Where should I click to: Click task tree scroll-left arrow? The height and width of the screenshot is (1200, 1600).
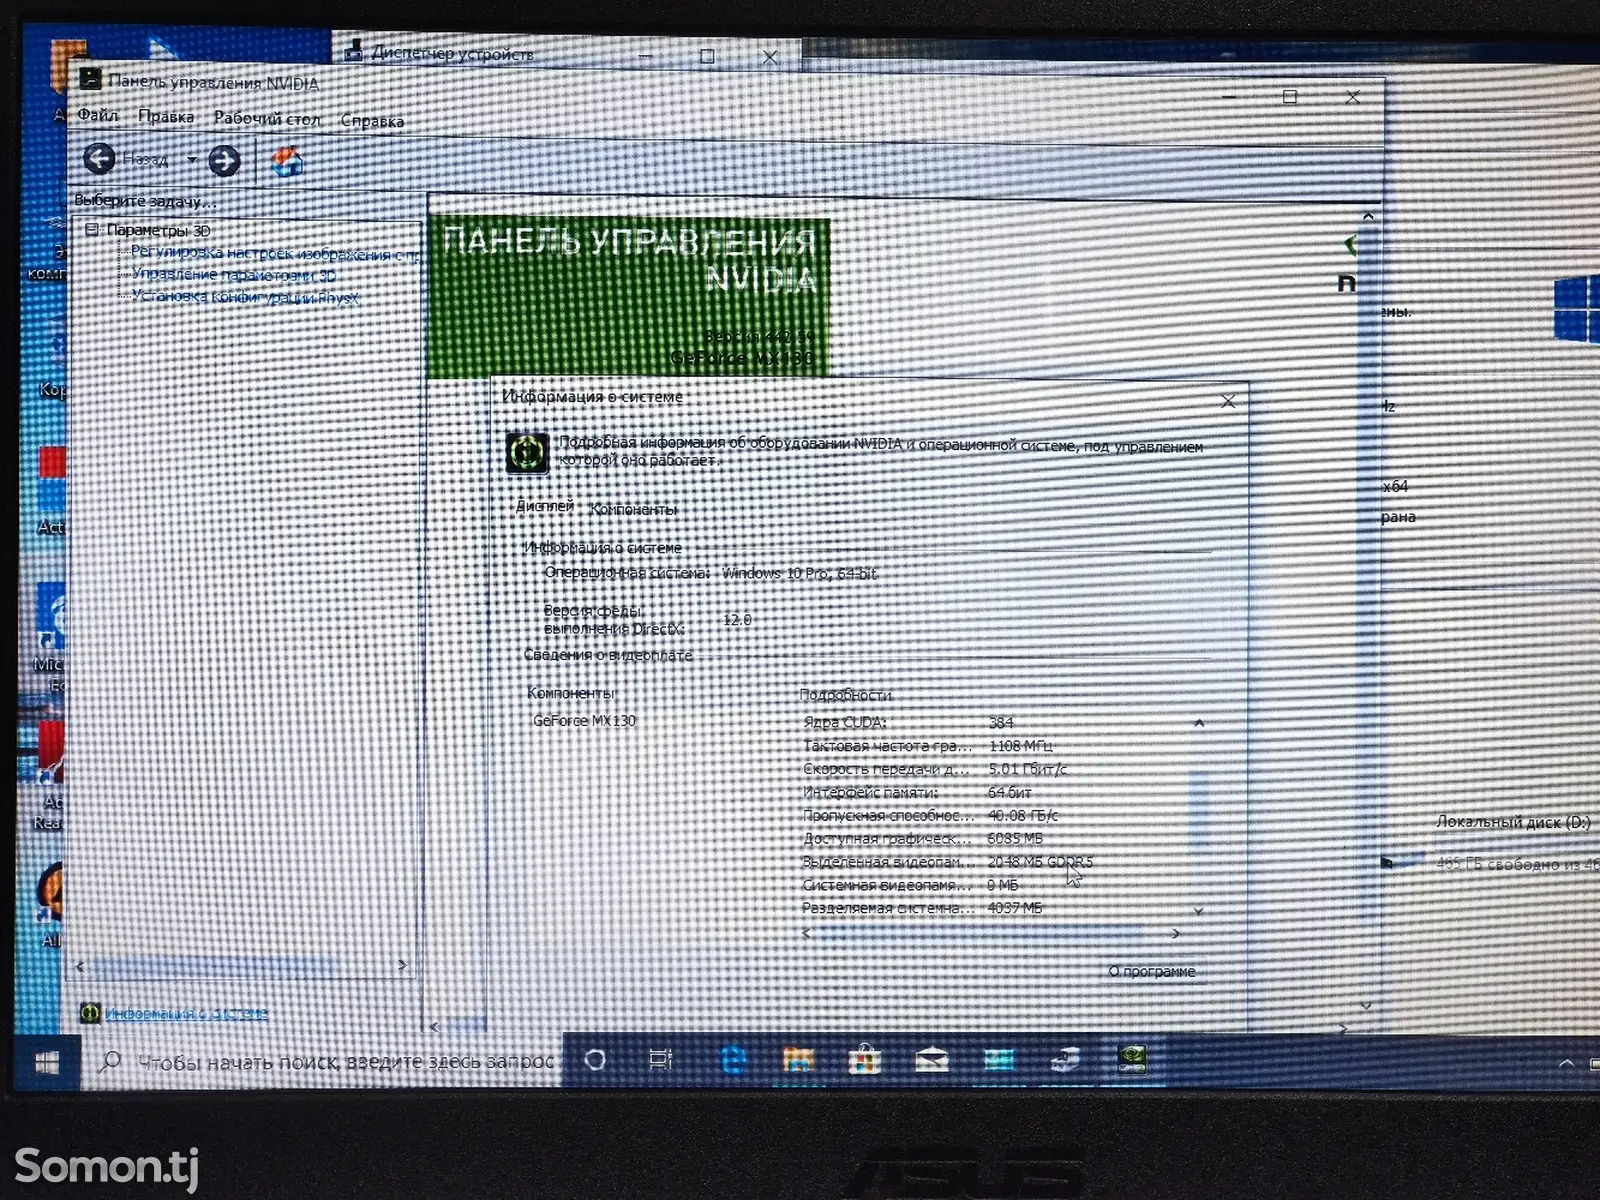(x=80, y=966)
